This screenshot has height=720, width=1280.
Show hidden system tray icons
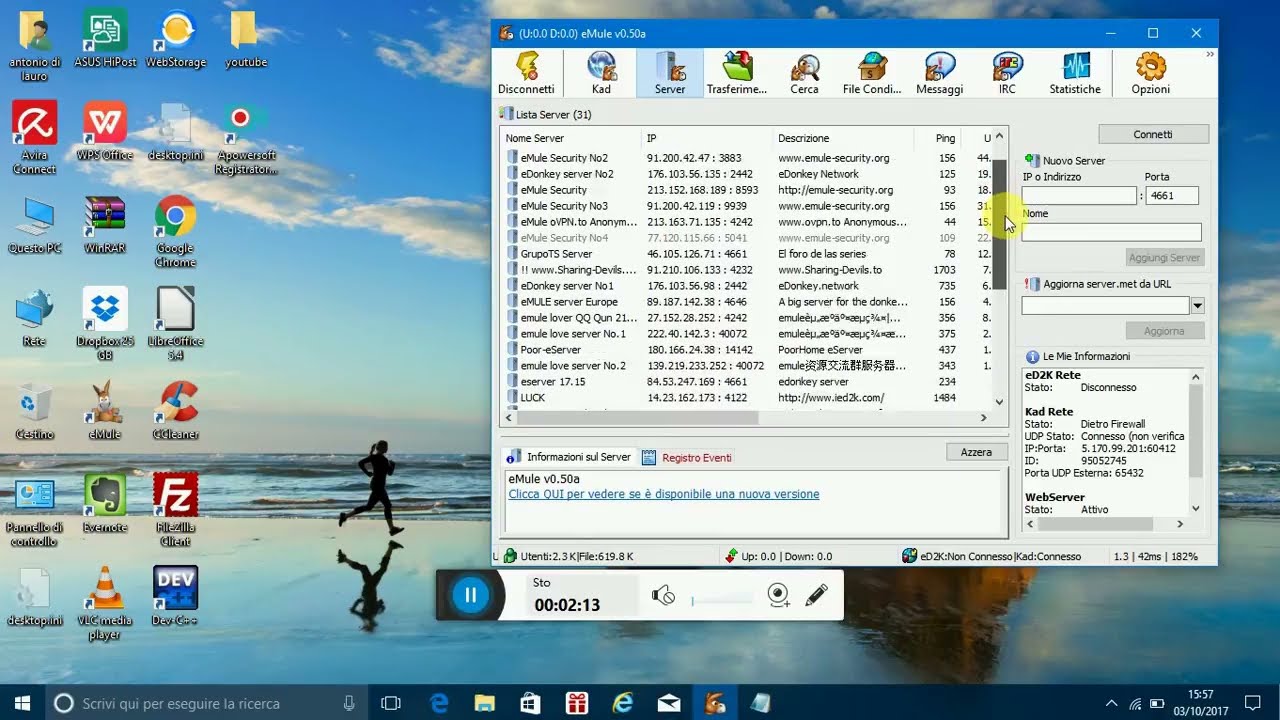(1111, 702)
